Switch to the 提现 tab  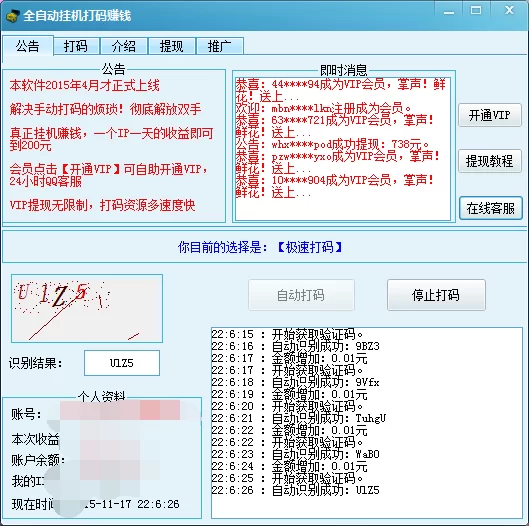(172, 46)
